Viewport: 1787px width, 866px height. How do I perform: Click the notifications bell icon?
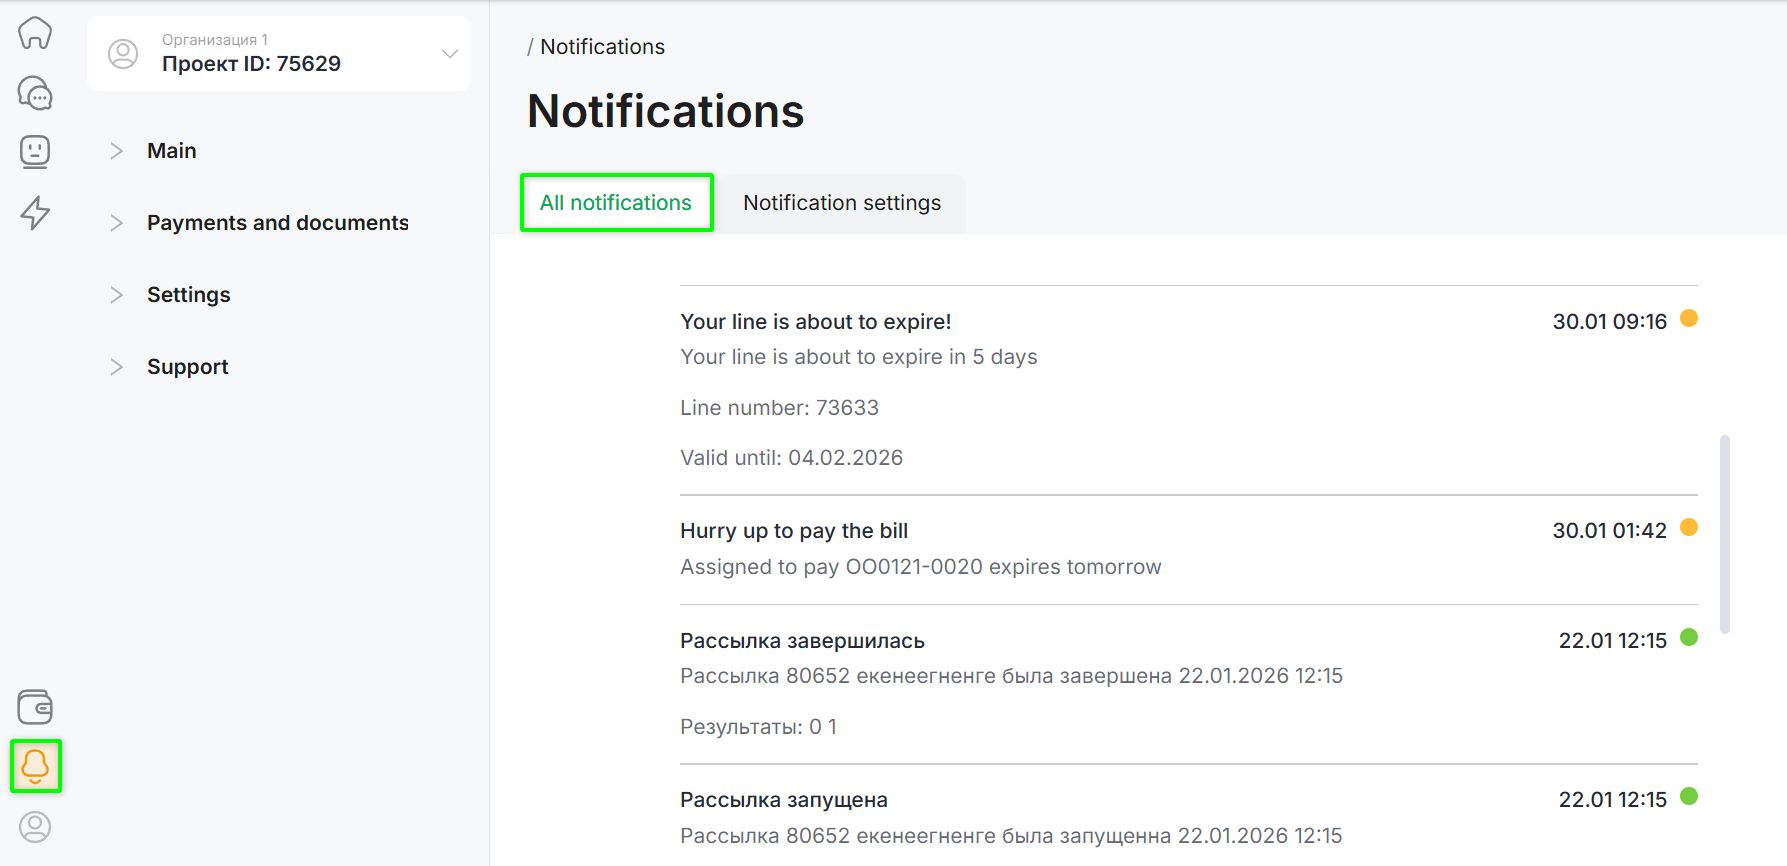(x=35, y=766)
